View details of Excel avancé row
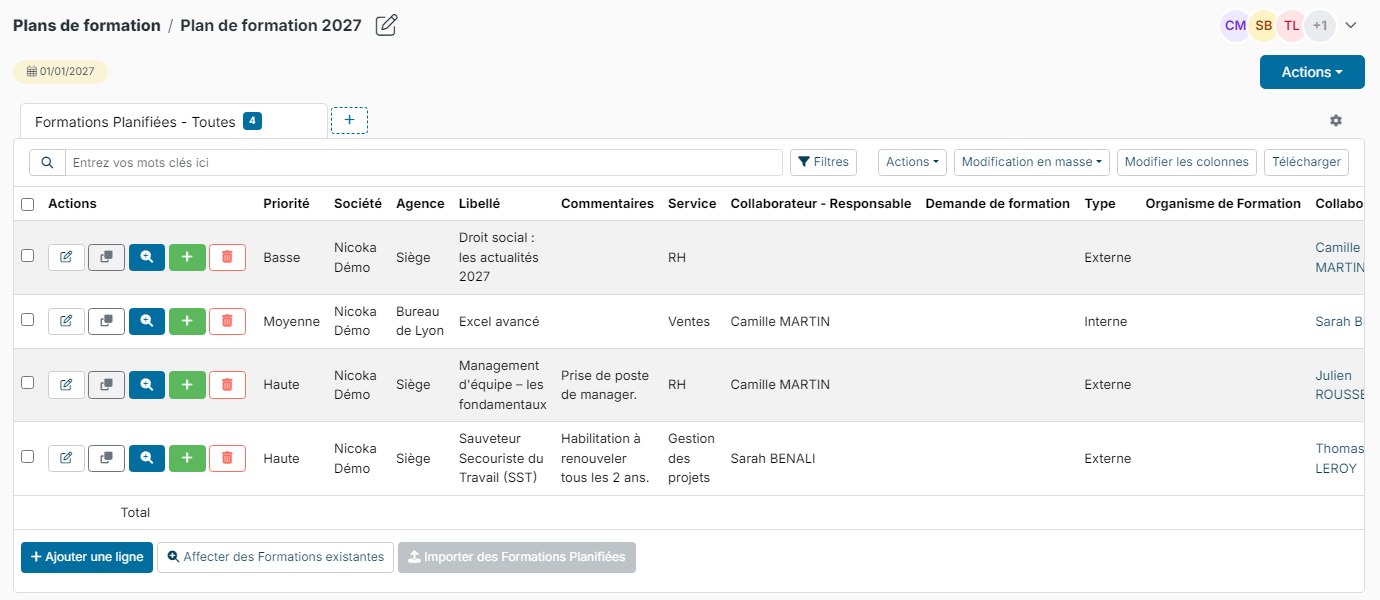1380x600 pixels. [x=147, y=321]
